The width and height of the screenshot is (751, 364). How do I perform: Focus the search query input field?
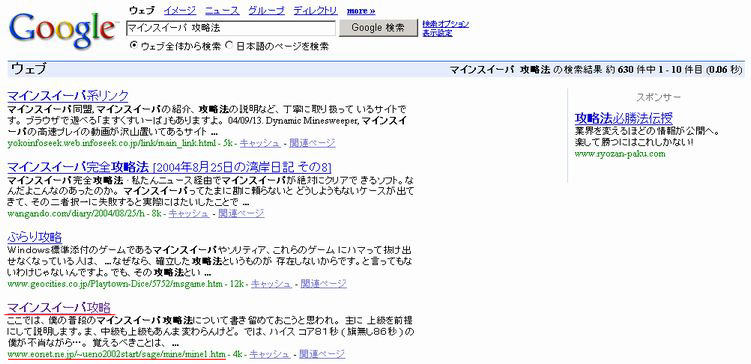click(x=231, y=28)
